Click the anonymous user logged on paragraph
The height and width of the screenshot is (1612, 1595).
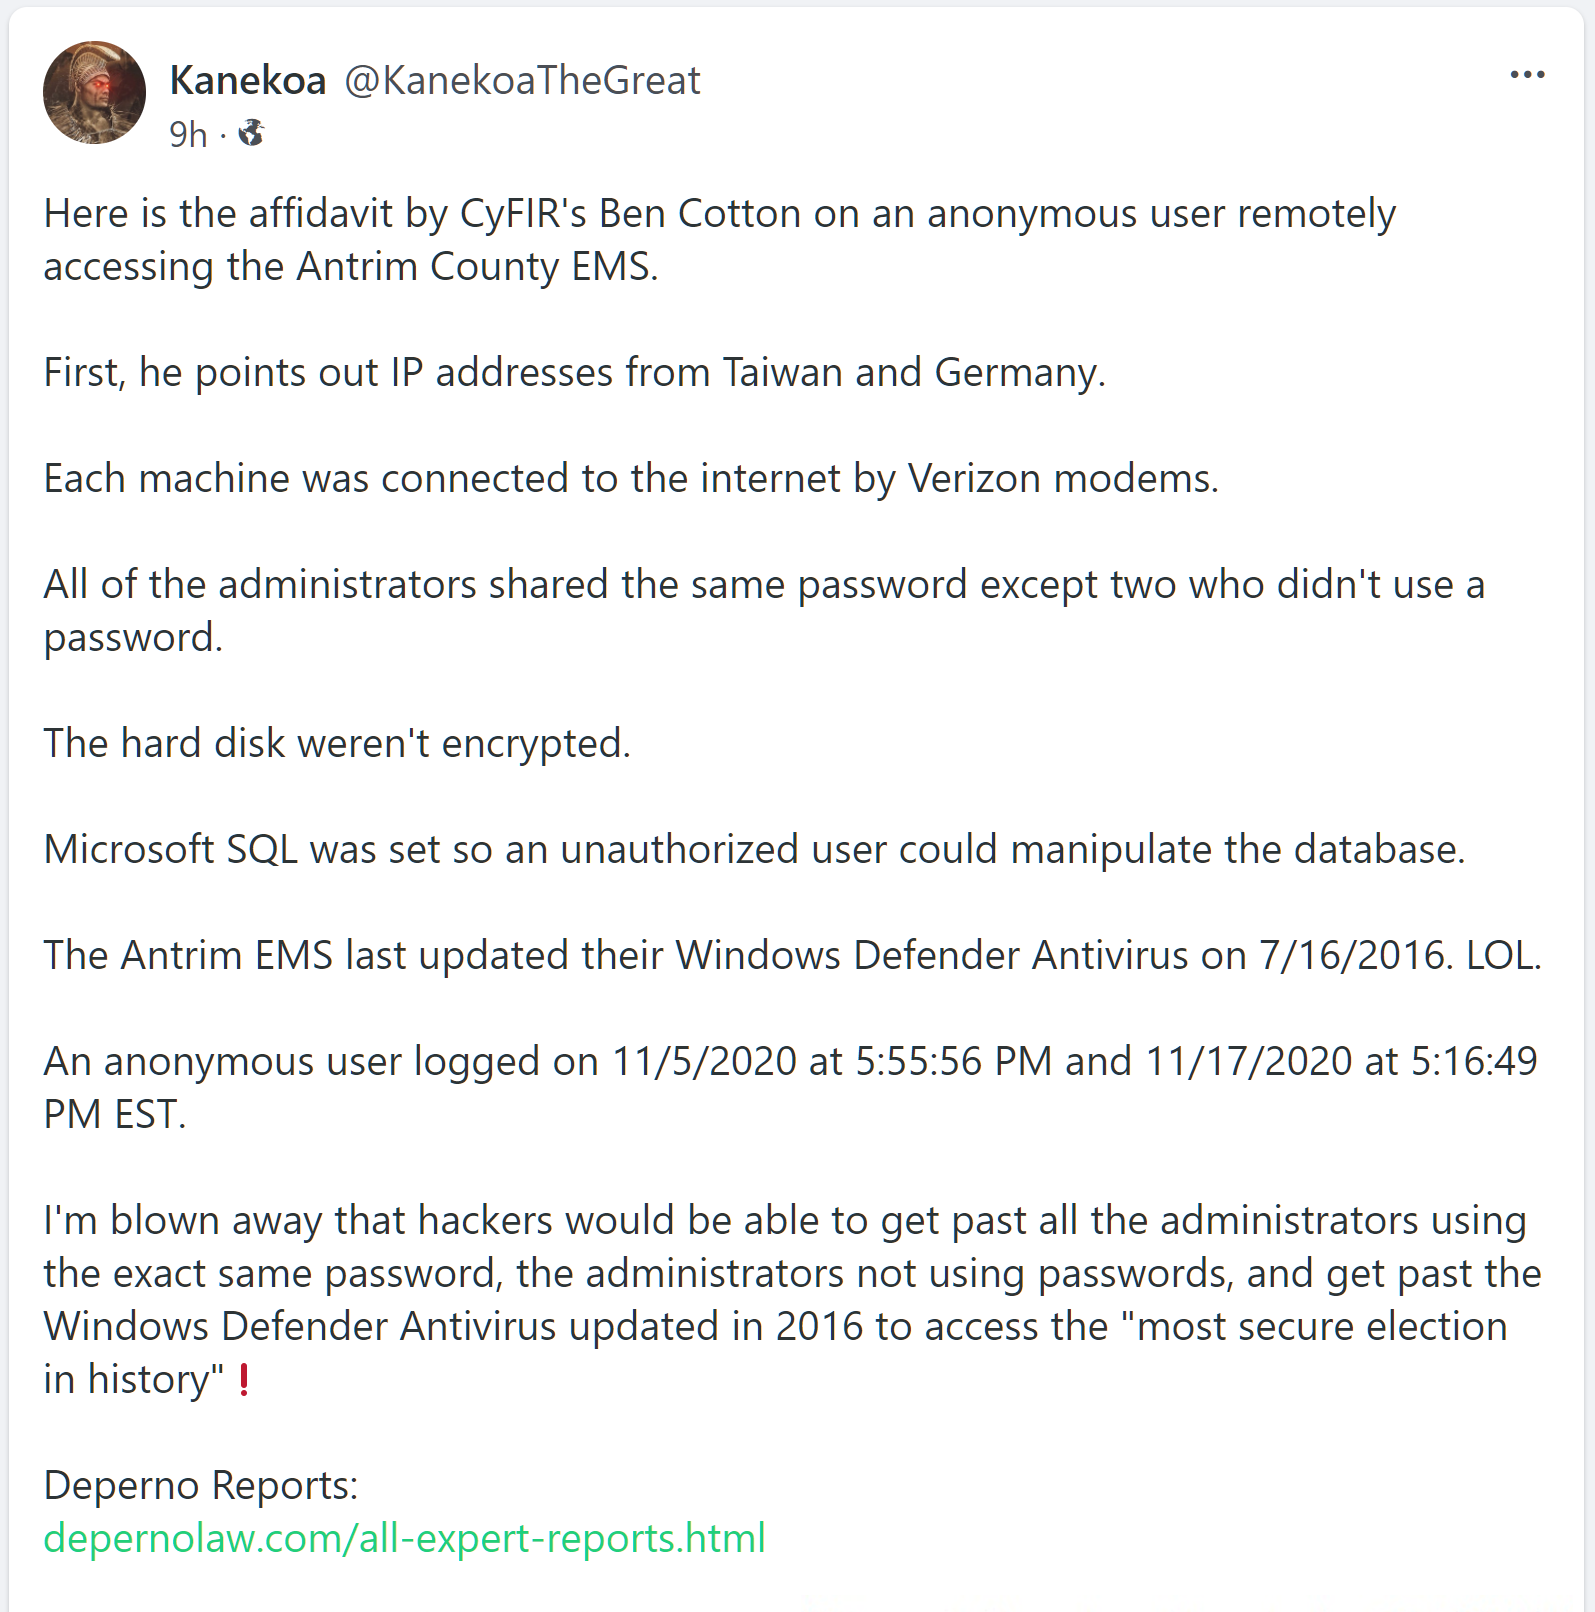789,1087
